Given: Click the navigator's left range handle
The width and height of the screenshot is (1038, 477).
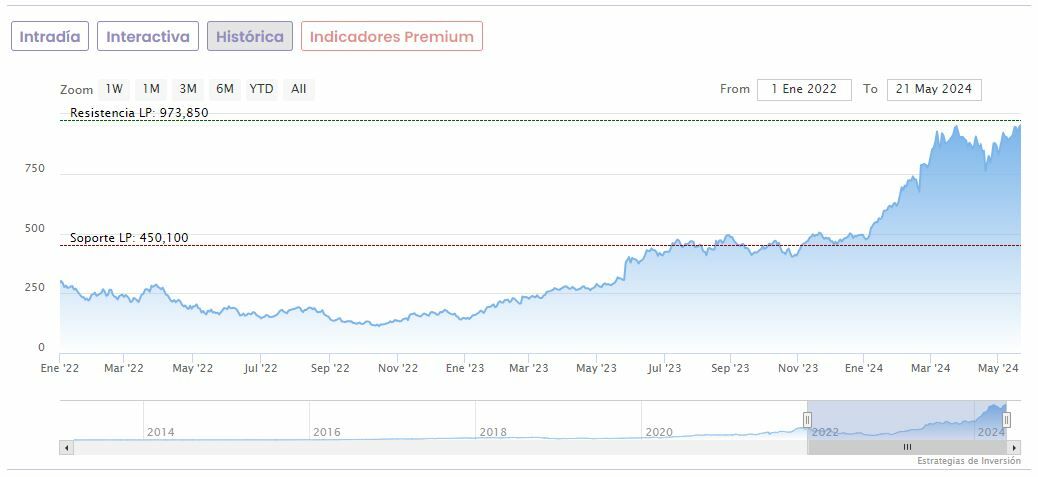Looking at the screenshot, I should point(807,420).
